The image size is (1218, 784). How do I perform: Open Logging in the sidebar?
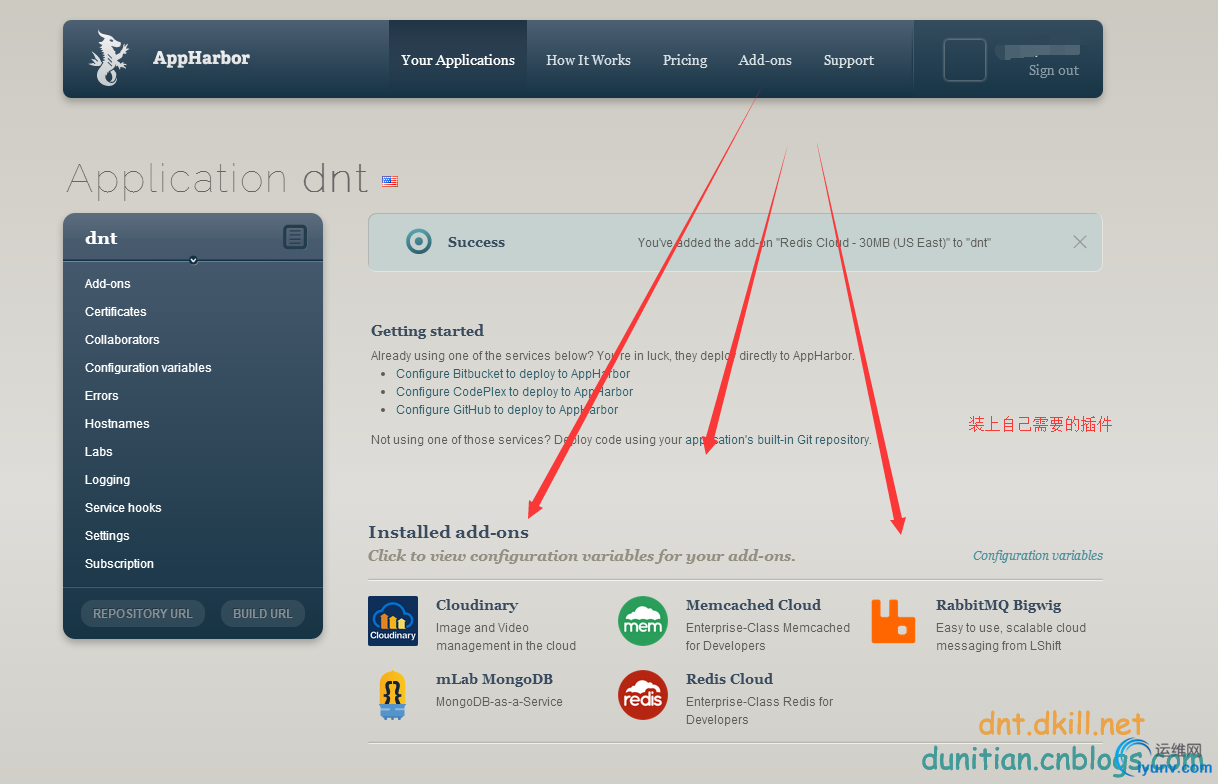(108, 480)
